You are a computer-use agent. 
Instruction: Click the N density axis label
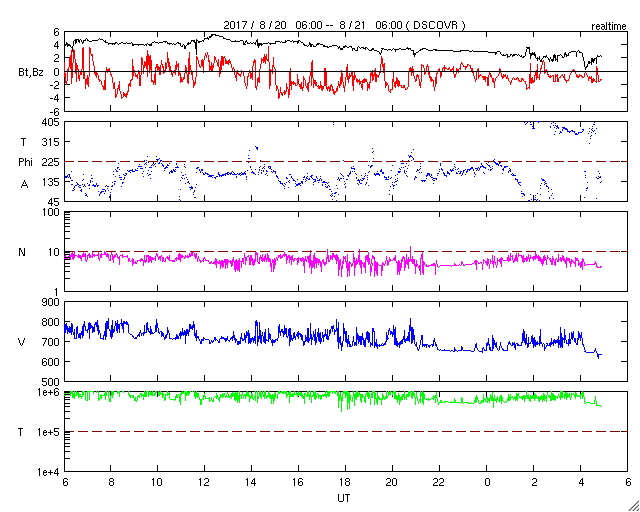(x=22, y=252)
